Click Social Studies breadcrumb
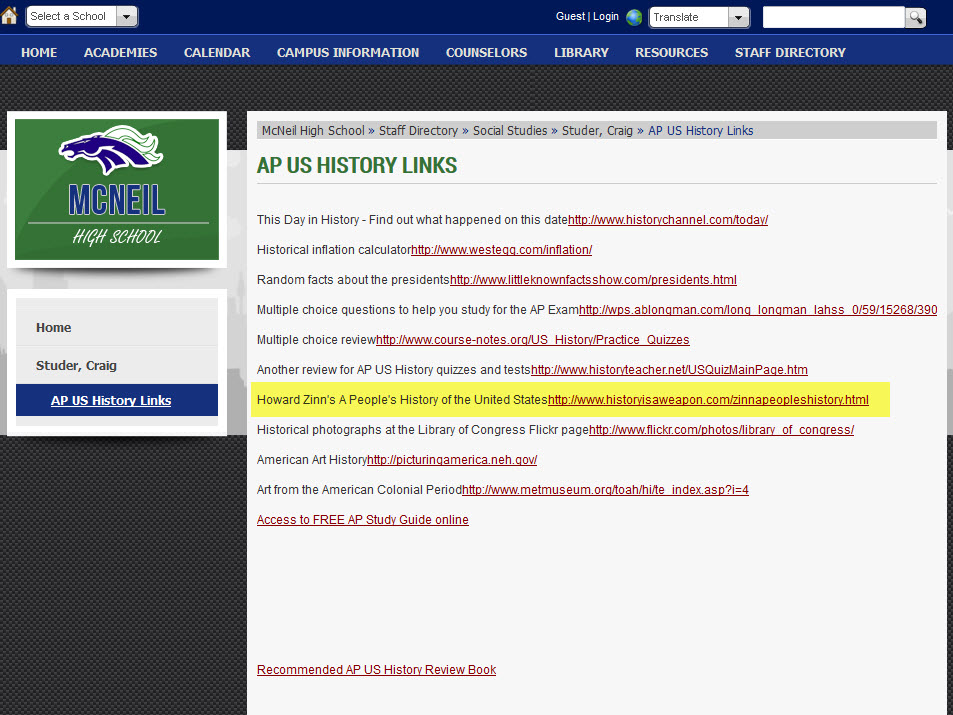 pos(510,130)
